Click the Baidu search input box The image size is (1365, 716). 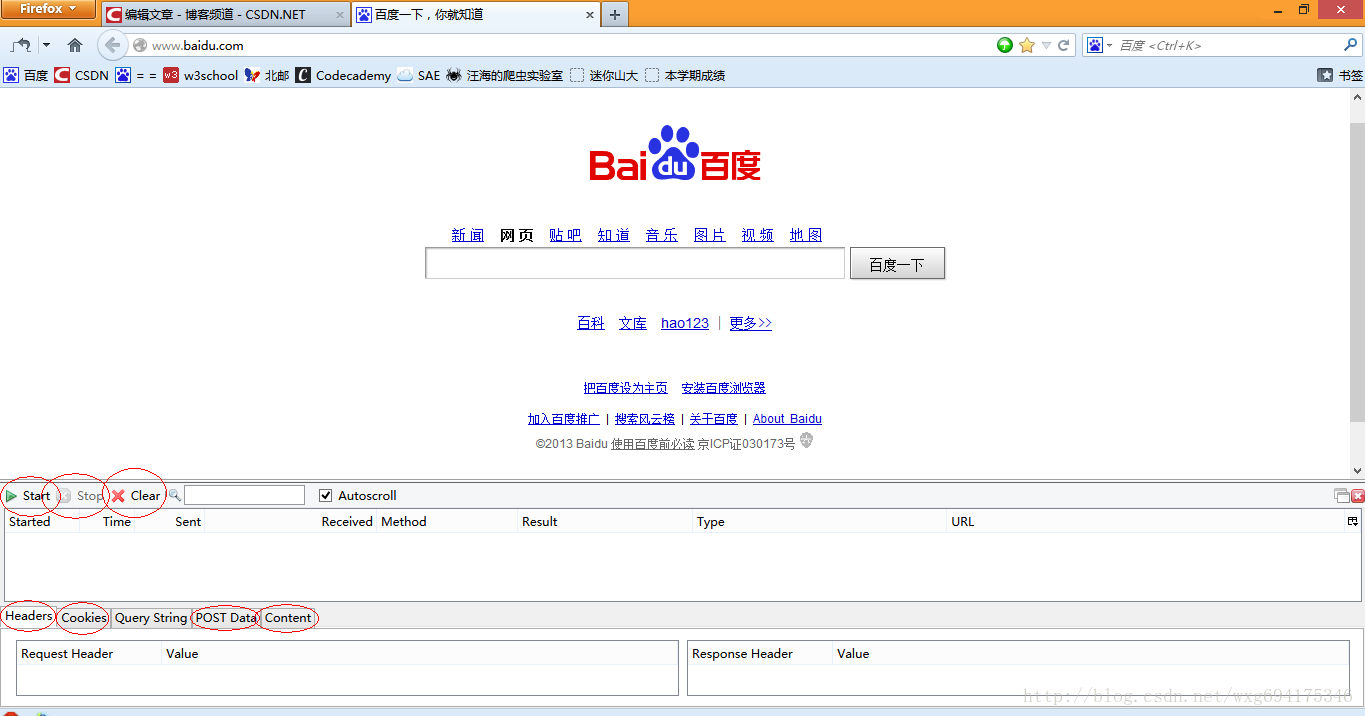click(x=635, y=264)
